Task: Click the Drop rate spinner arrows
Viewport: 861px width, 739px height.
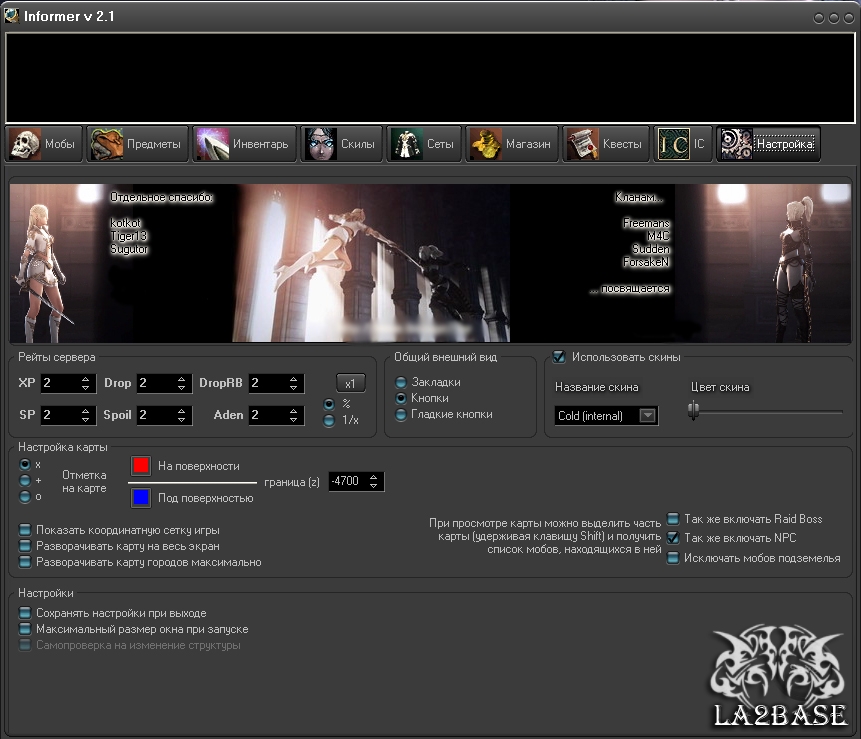Action: tap(182, 383)
